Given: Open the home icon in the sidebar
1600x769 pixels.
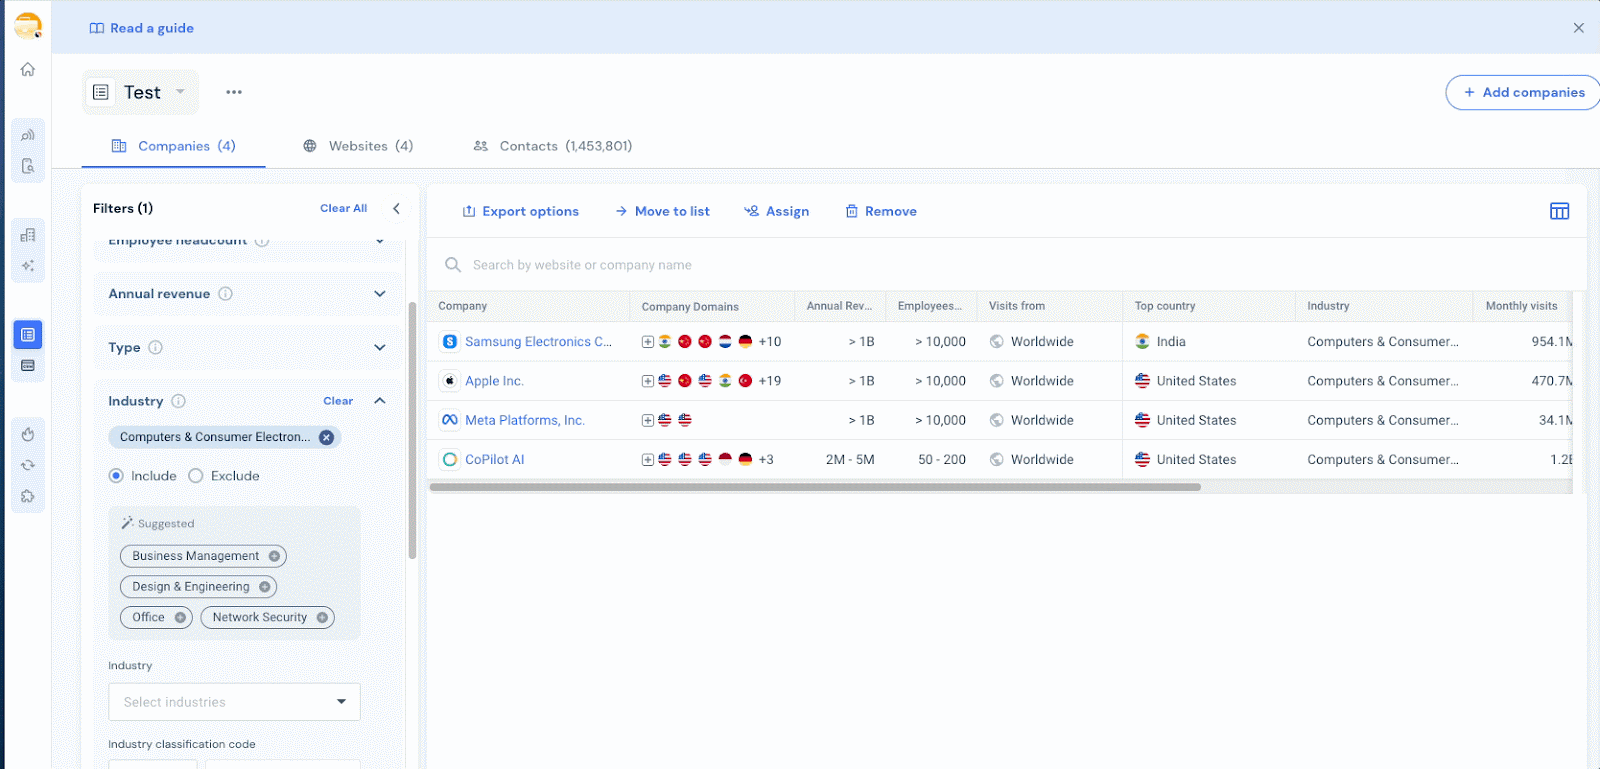Looking at the screenshot, I should click(28, 69).
